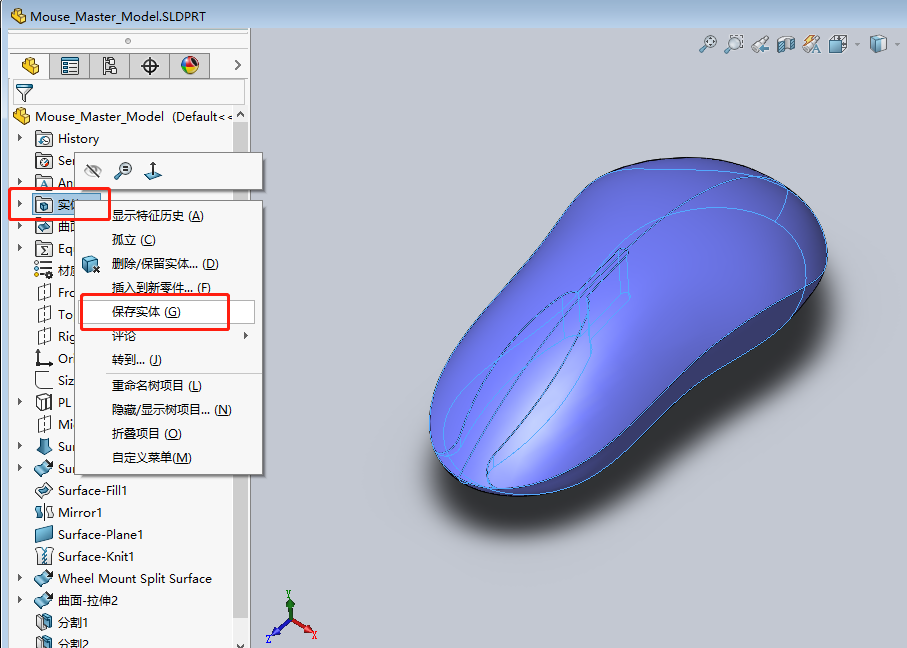Switch to the DimXpertManager tab
The width and height of the screenshot is (907, 648).
pos(149,65)
